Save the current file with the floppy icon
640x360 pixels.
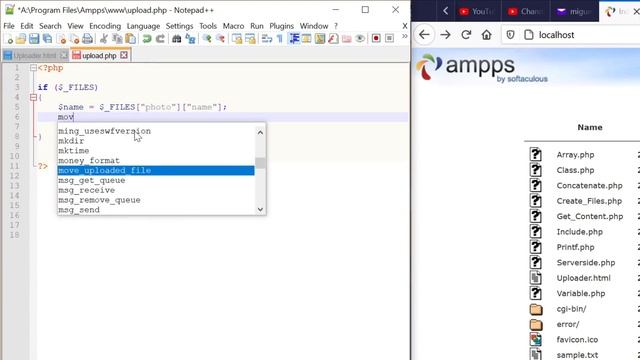click(x=34, y=39)
